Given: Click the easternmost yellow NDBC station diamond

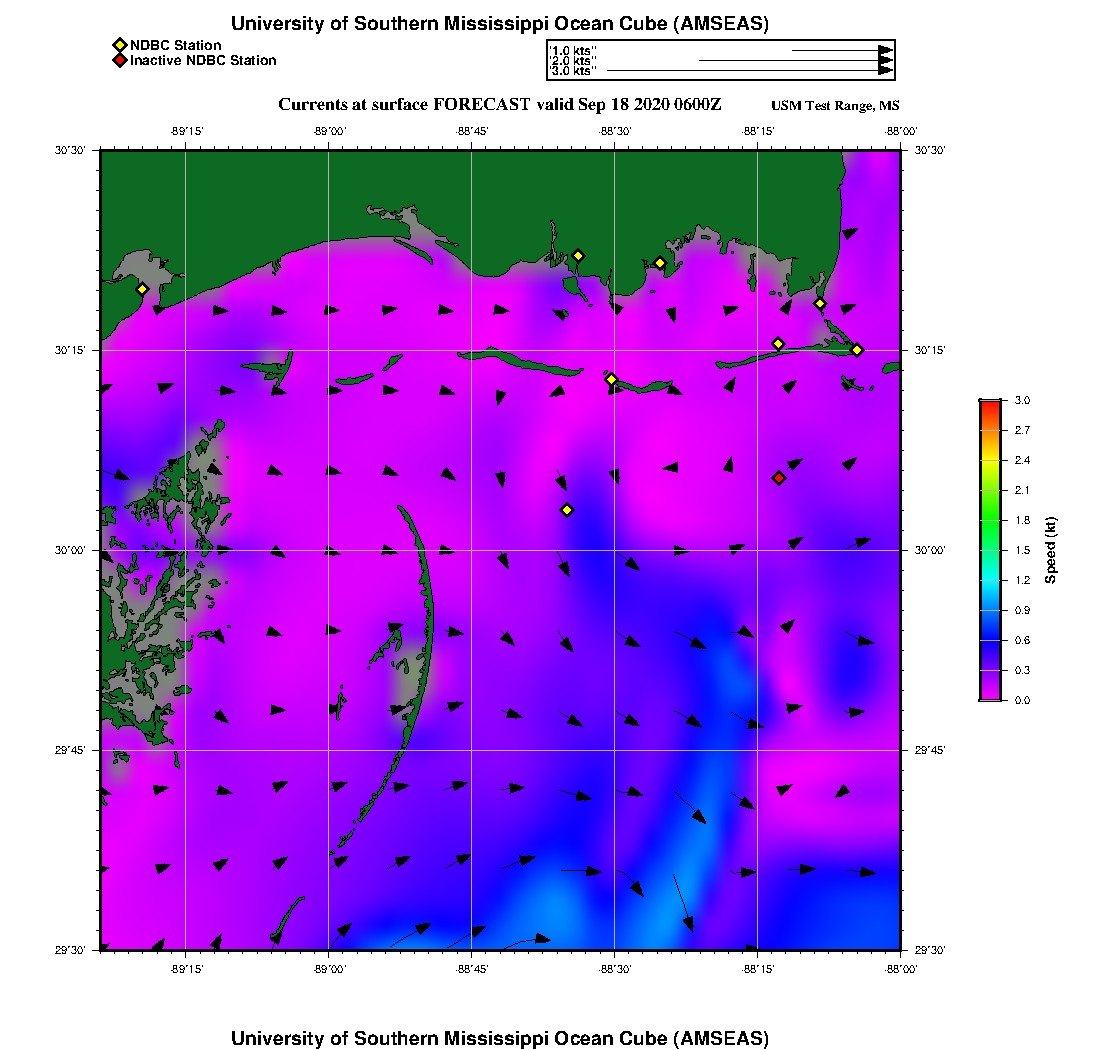Looking at the screenshot, I should [857, 349].
